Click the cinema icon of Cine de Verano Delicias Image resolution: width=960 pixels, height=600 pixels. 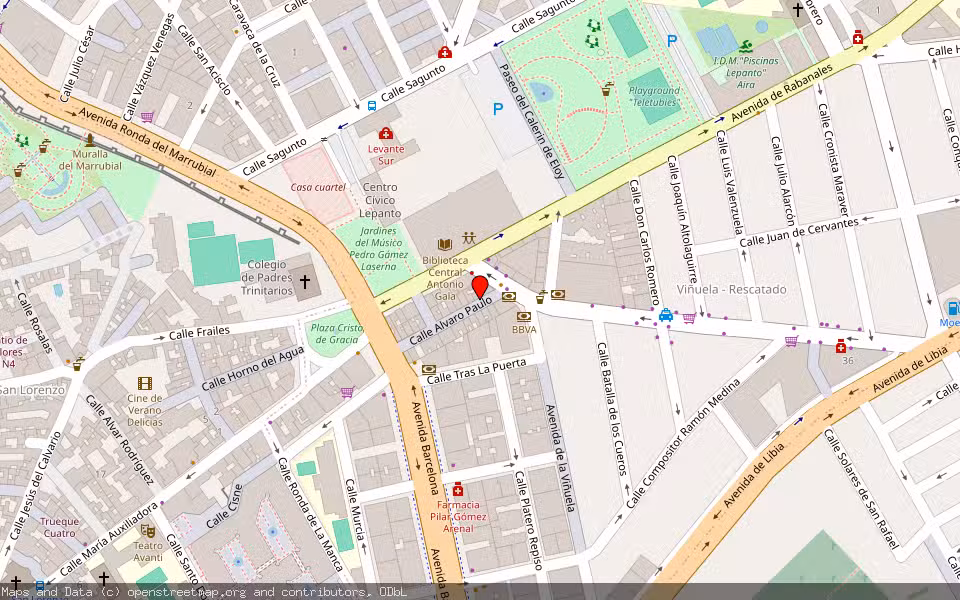[145, 383]
